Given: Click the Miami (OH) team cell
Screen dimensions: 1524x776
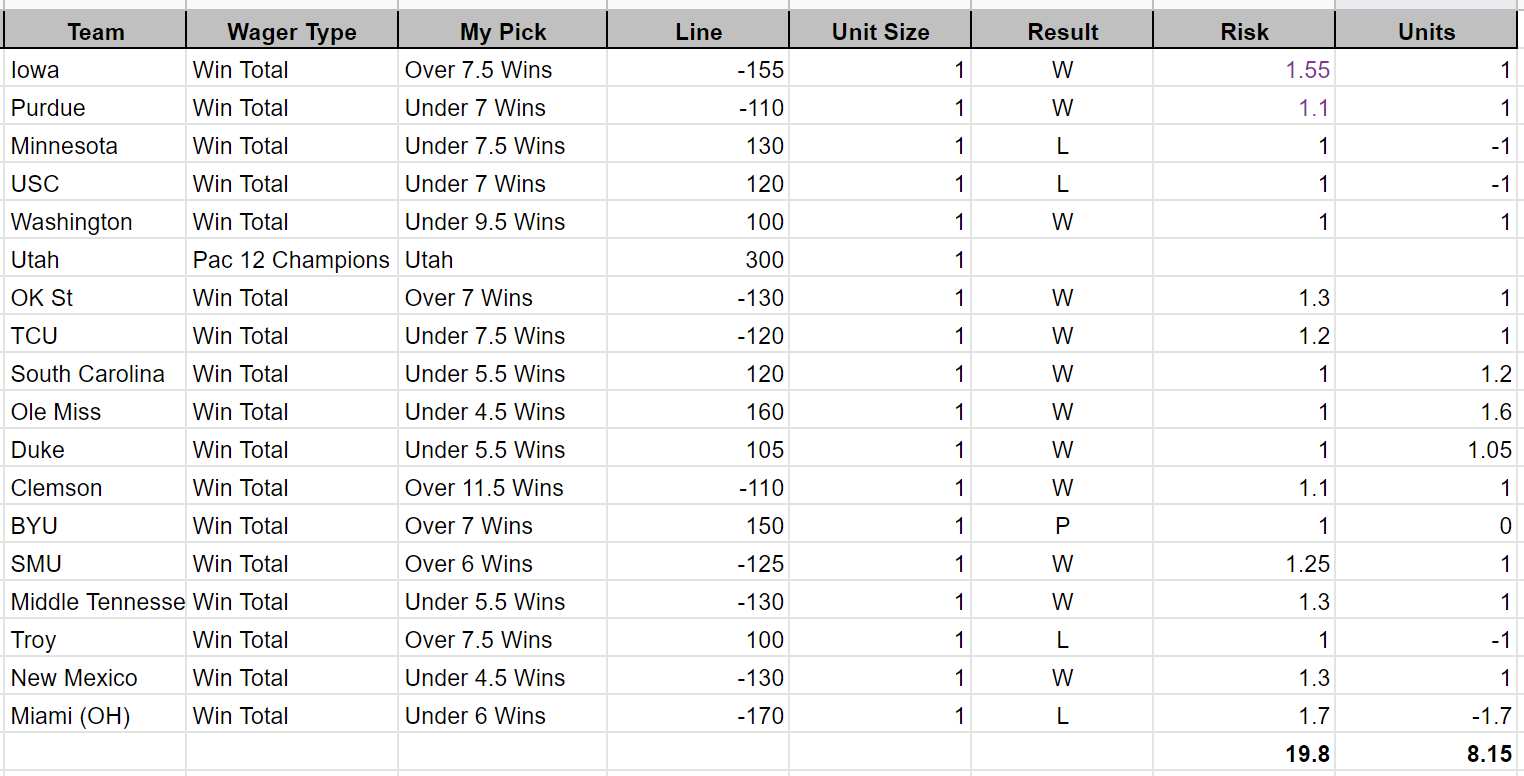Looking at the screenshot, I should tap(70, 716).
